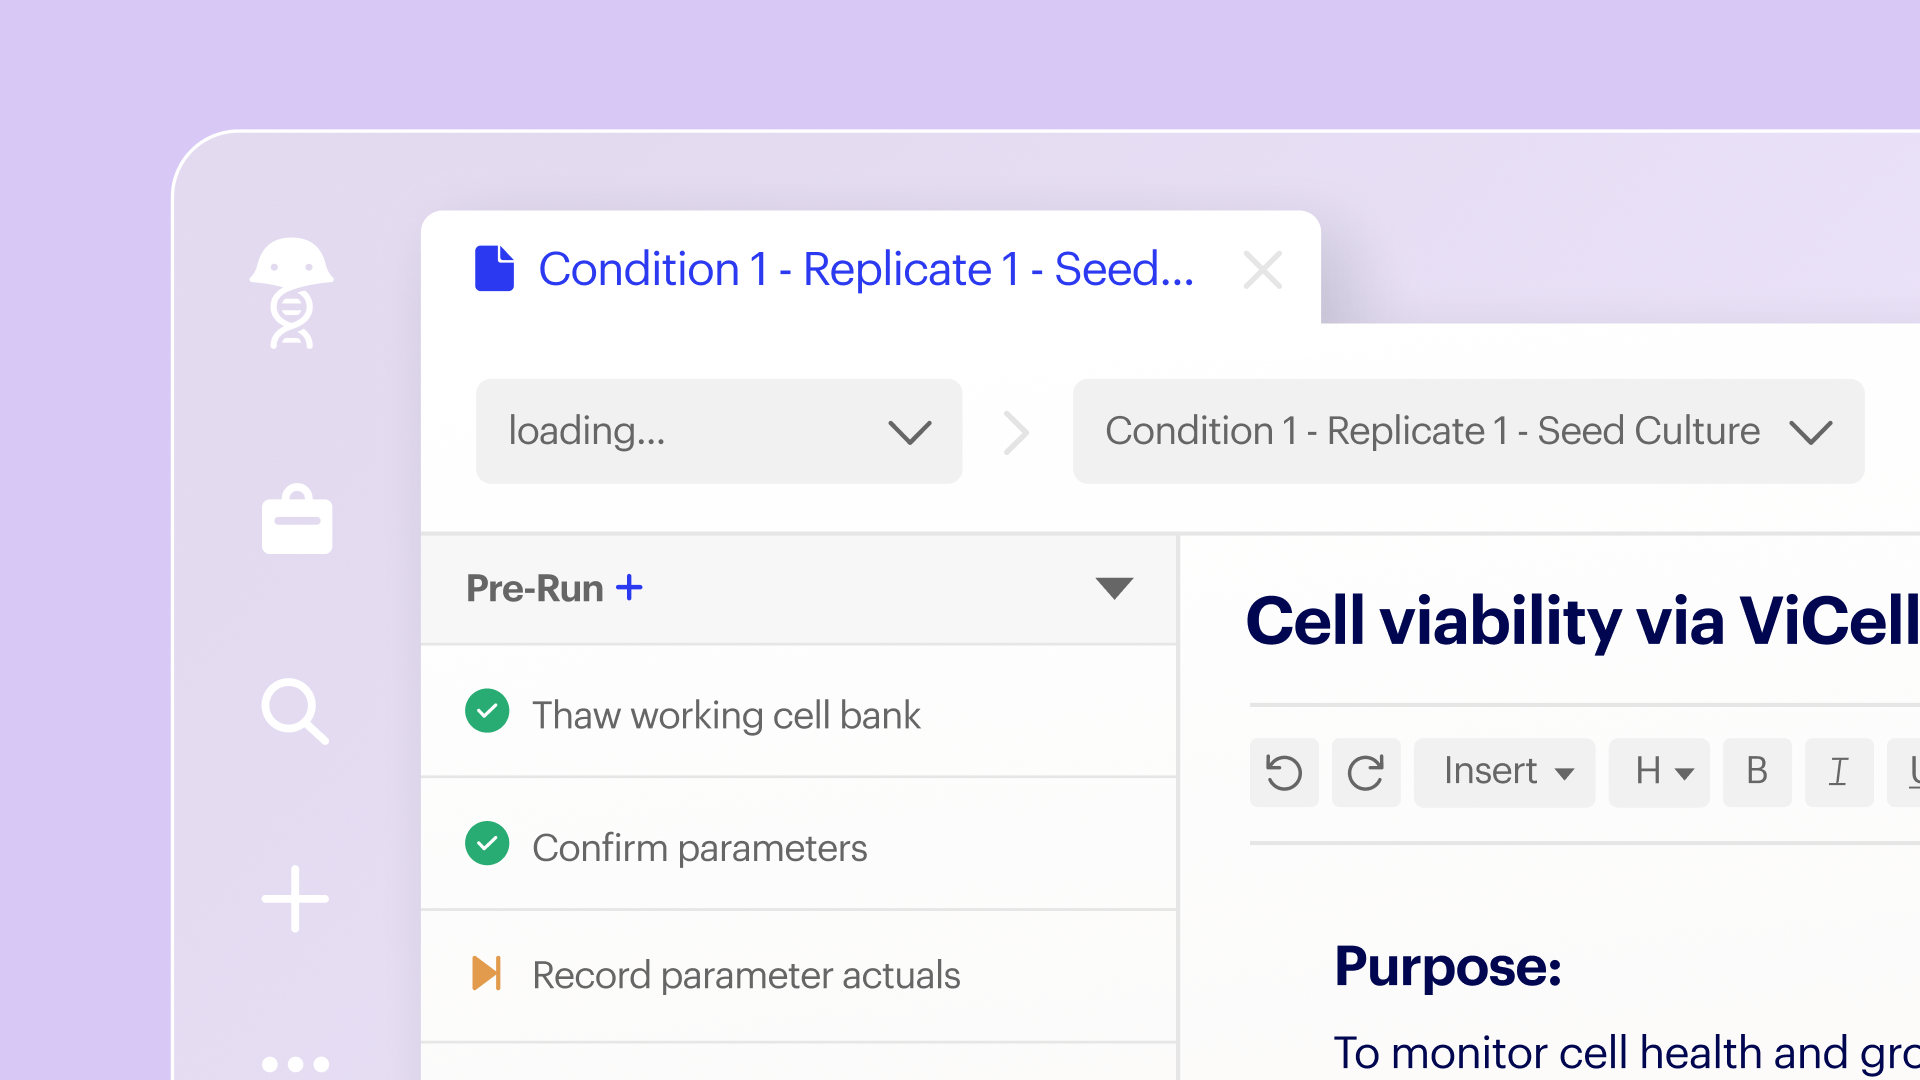Toggle italic formatting button
The width and height of the screenshot is (1920, 1080).
(x=1838, y=772)
